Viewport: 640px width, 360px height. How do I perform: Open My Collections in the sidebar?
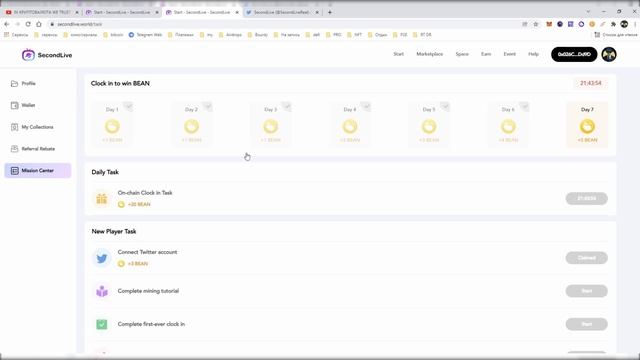coord(32,127)
